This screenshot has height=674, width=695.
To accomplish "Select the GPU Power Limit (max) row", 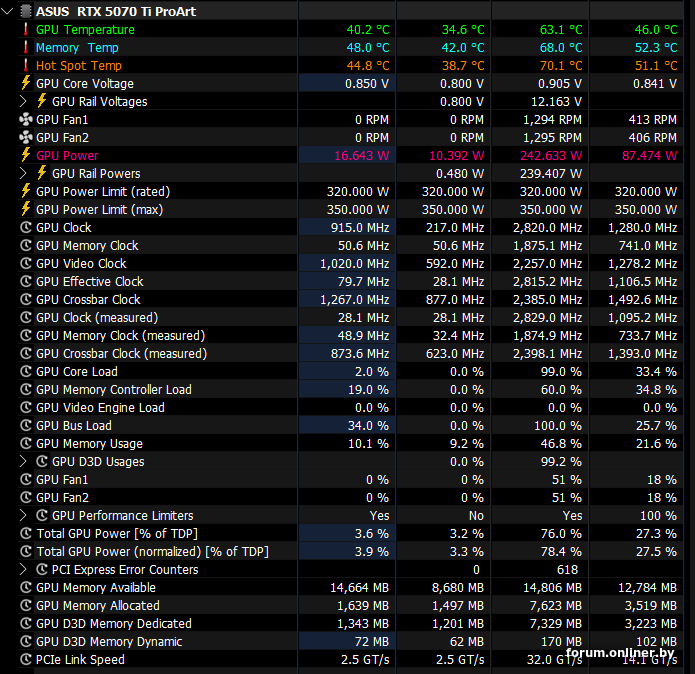I will pos(350,209).
